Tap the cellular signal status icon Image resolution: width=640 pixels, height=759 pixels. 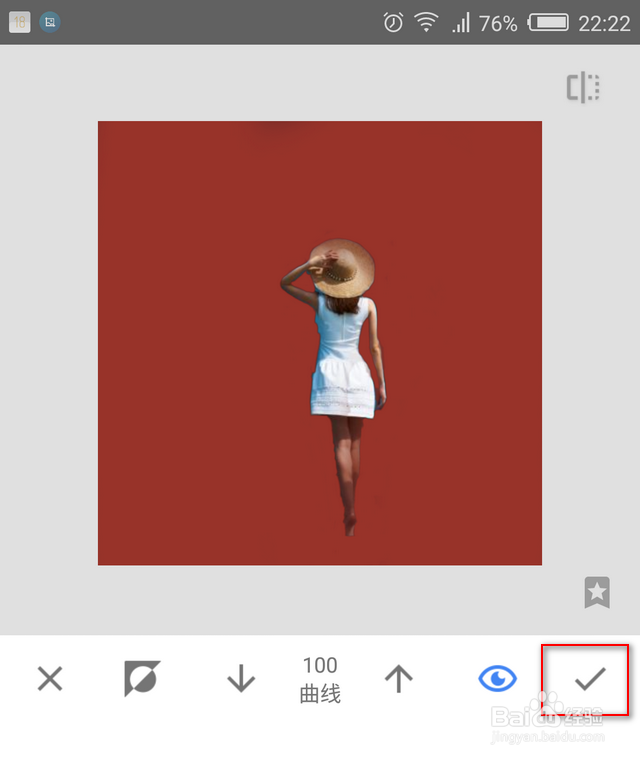[x=461, y=23]
